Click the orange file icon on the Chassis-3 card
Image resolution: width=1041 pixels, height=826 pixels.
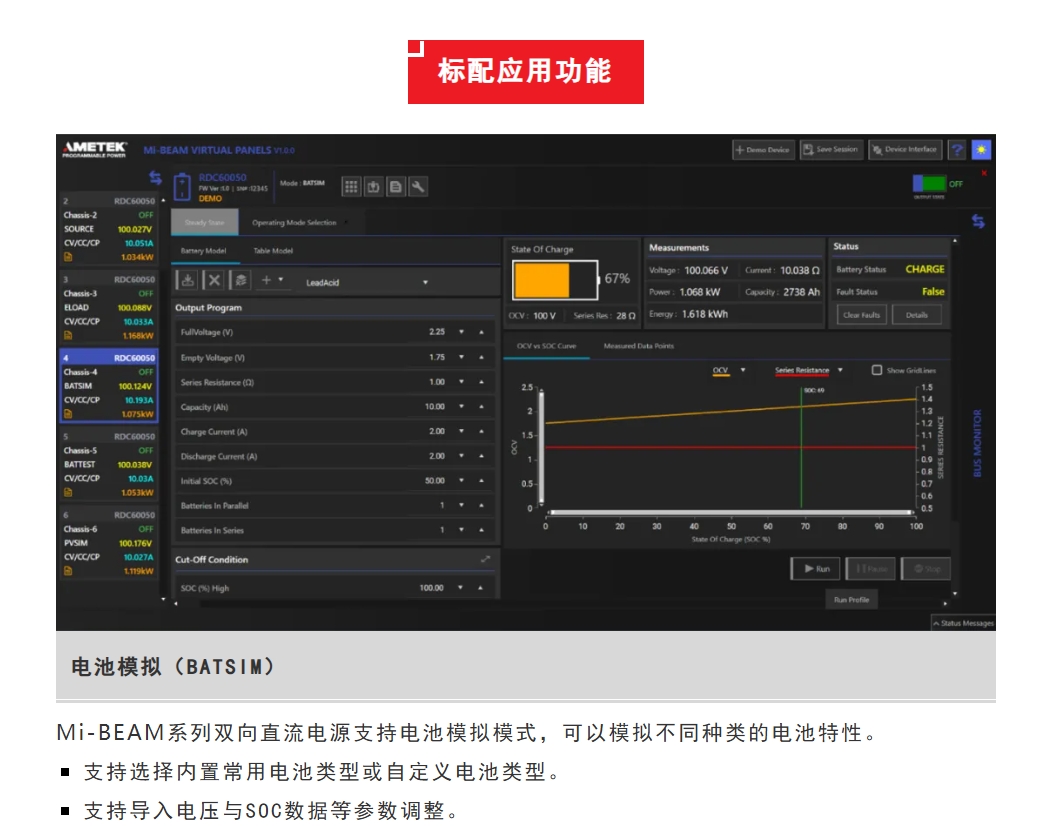click(x=68, y=335)
